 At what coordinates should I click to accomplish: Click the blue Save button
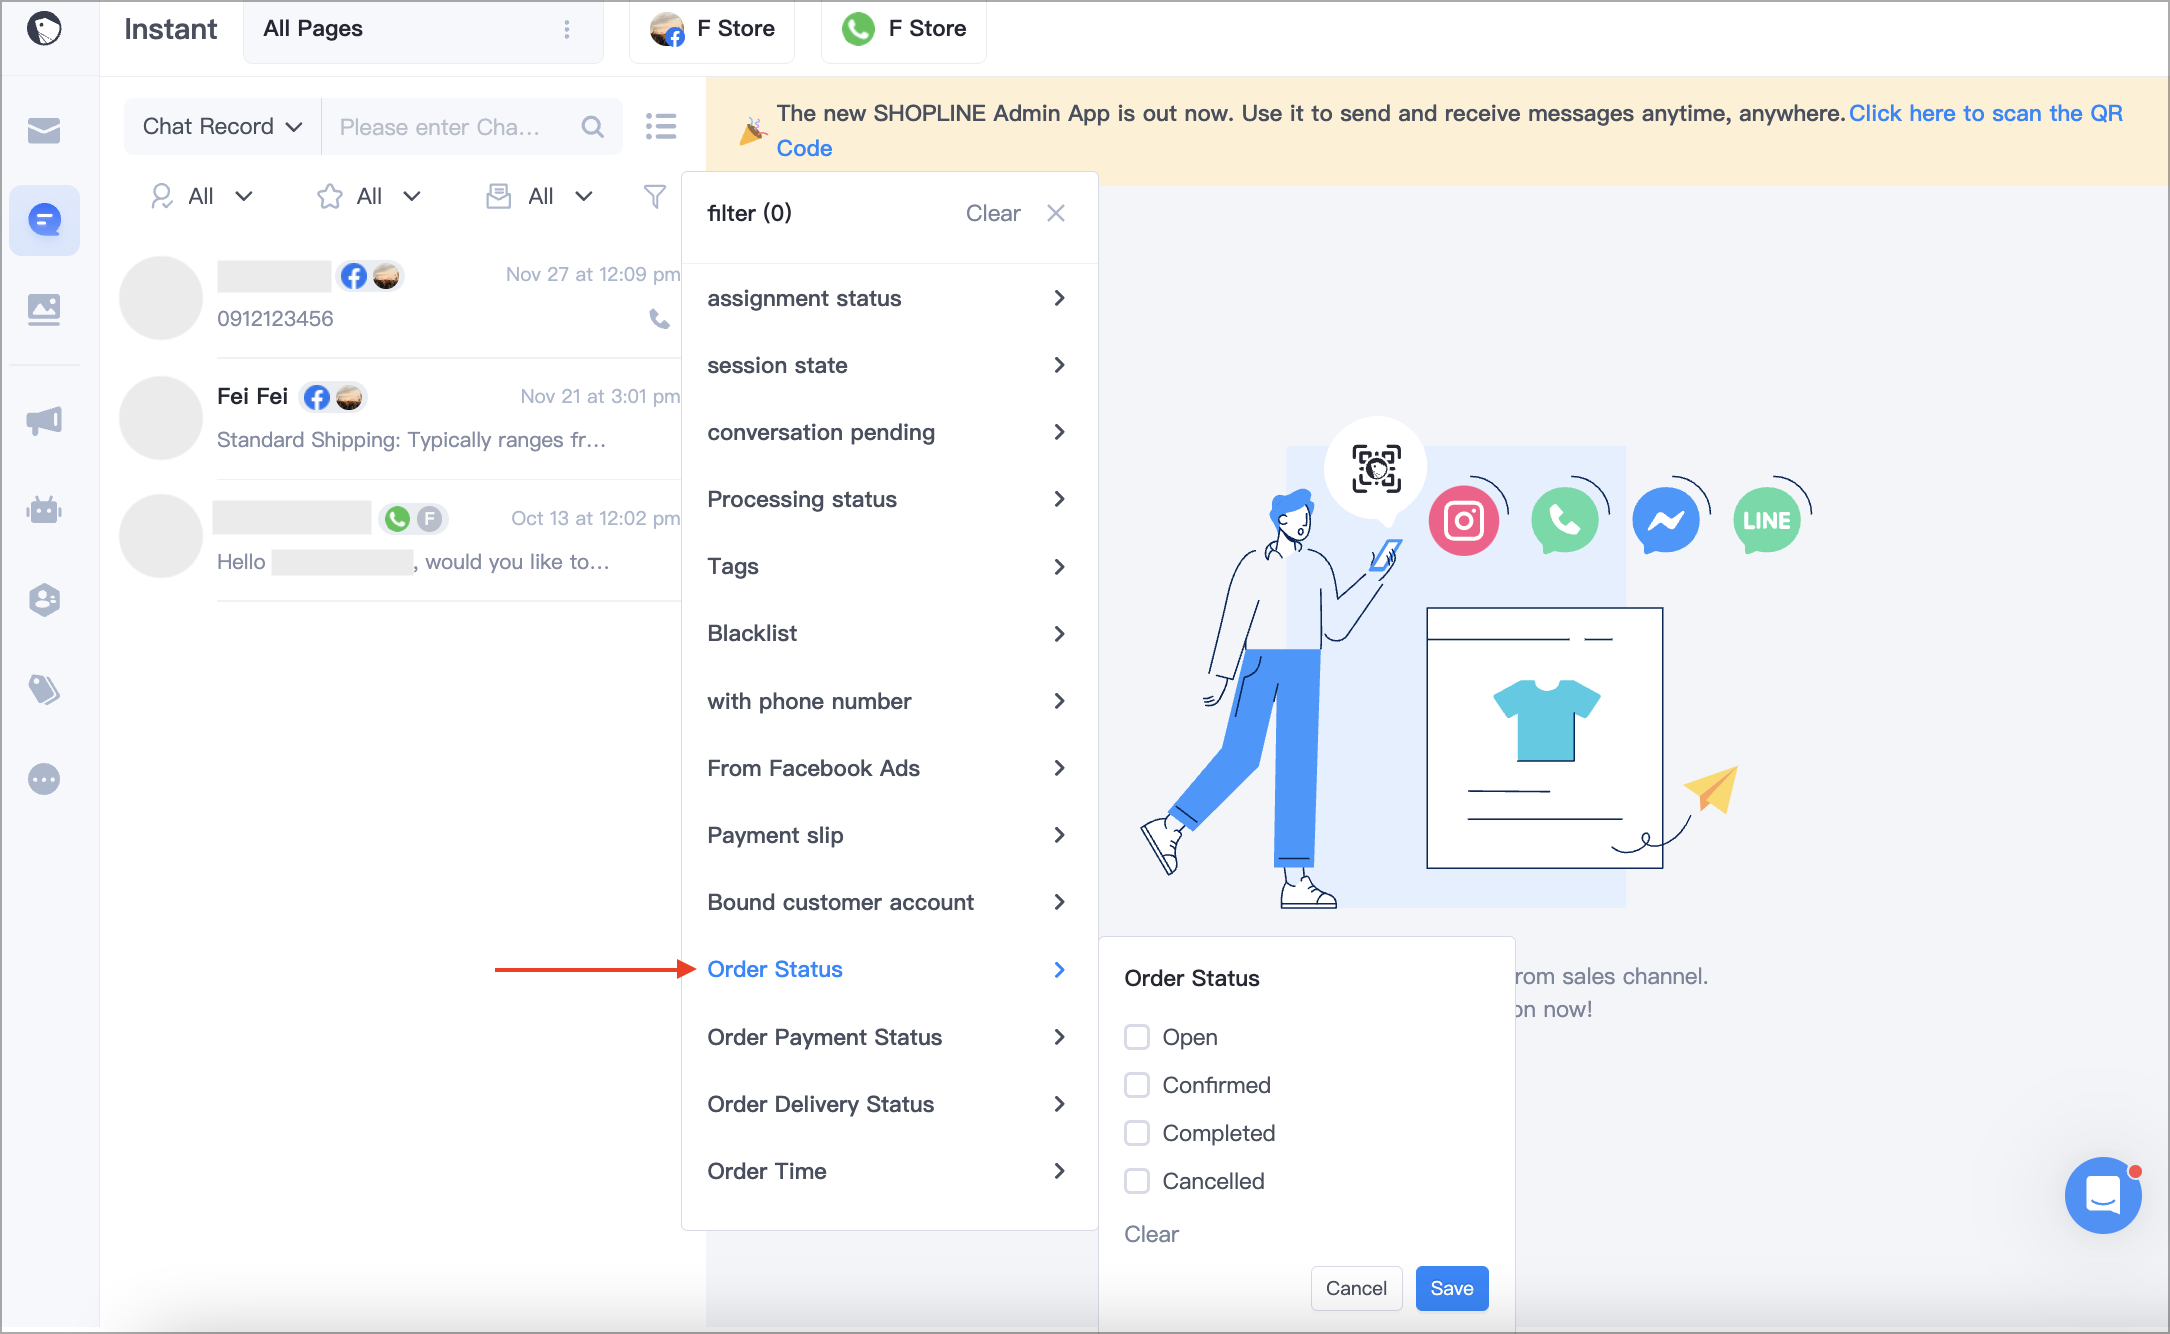1452,1288
